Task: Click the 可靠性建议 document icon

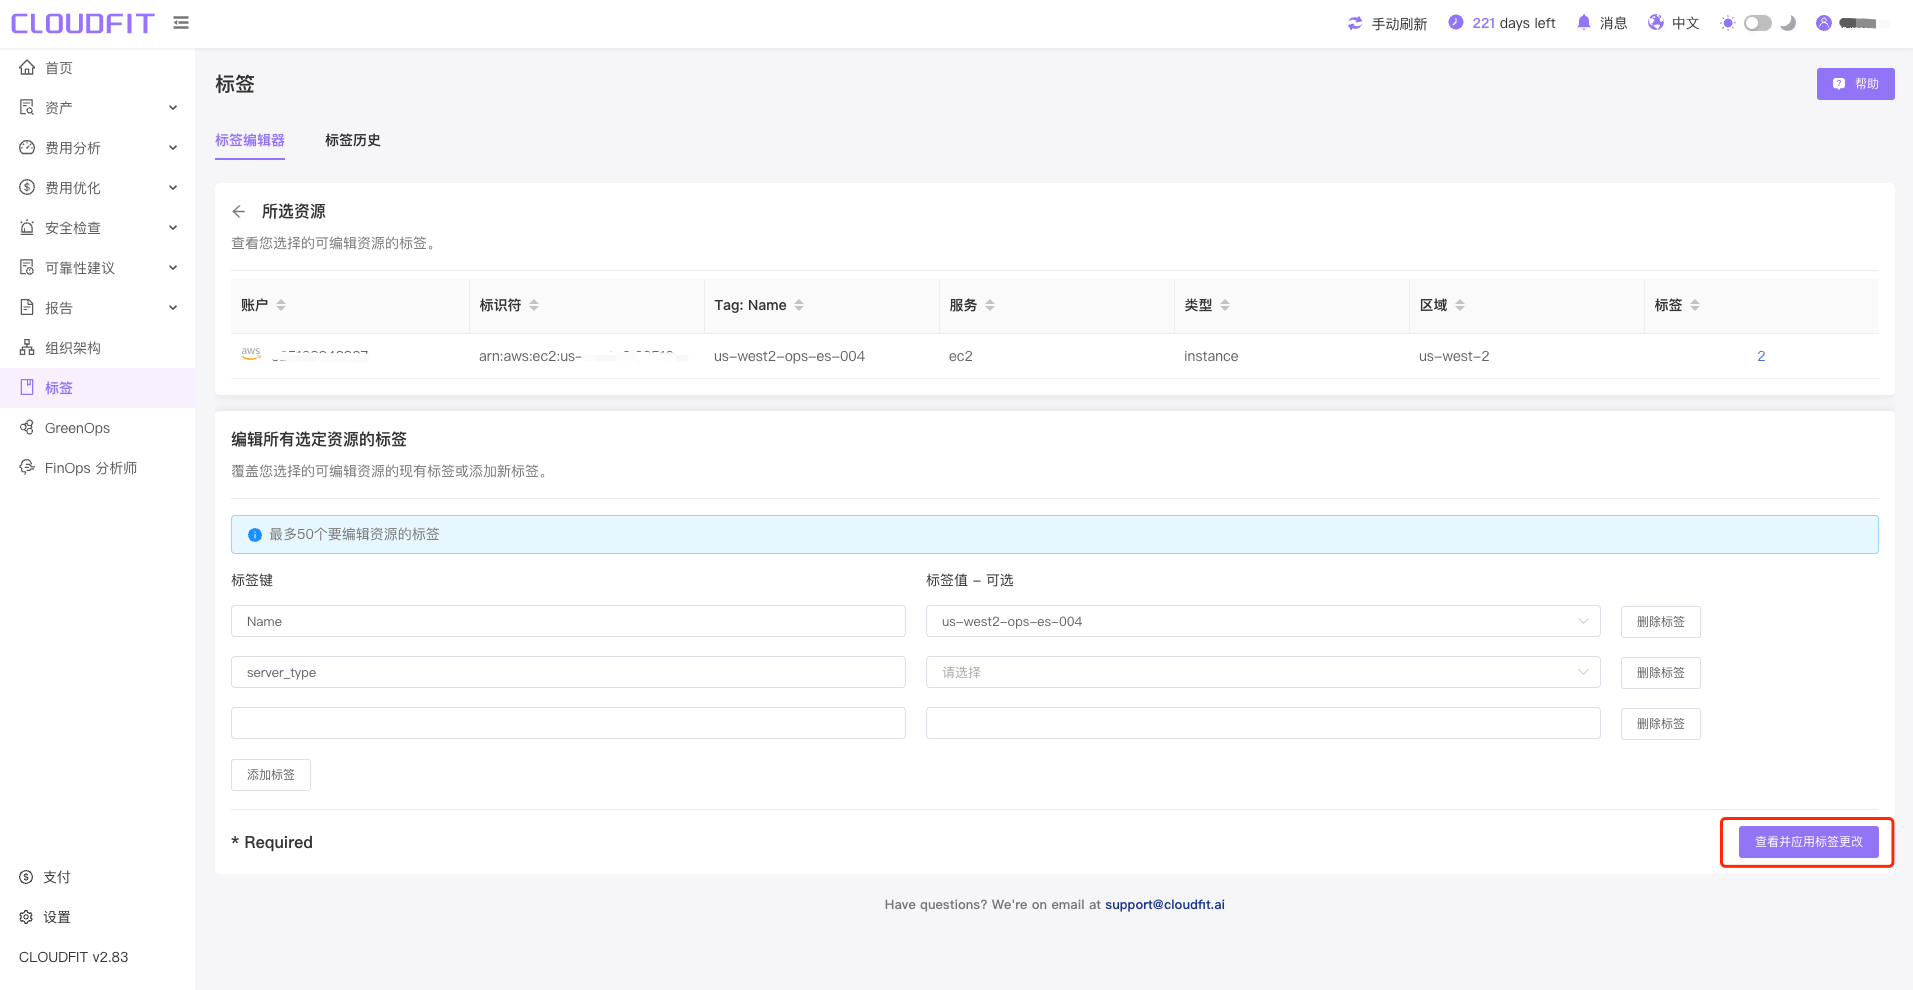Action: [27, 267]
